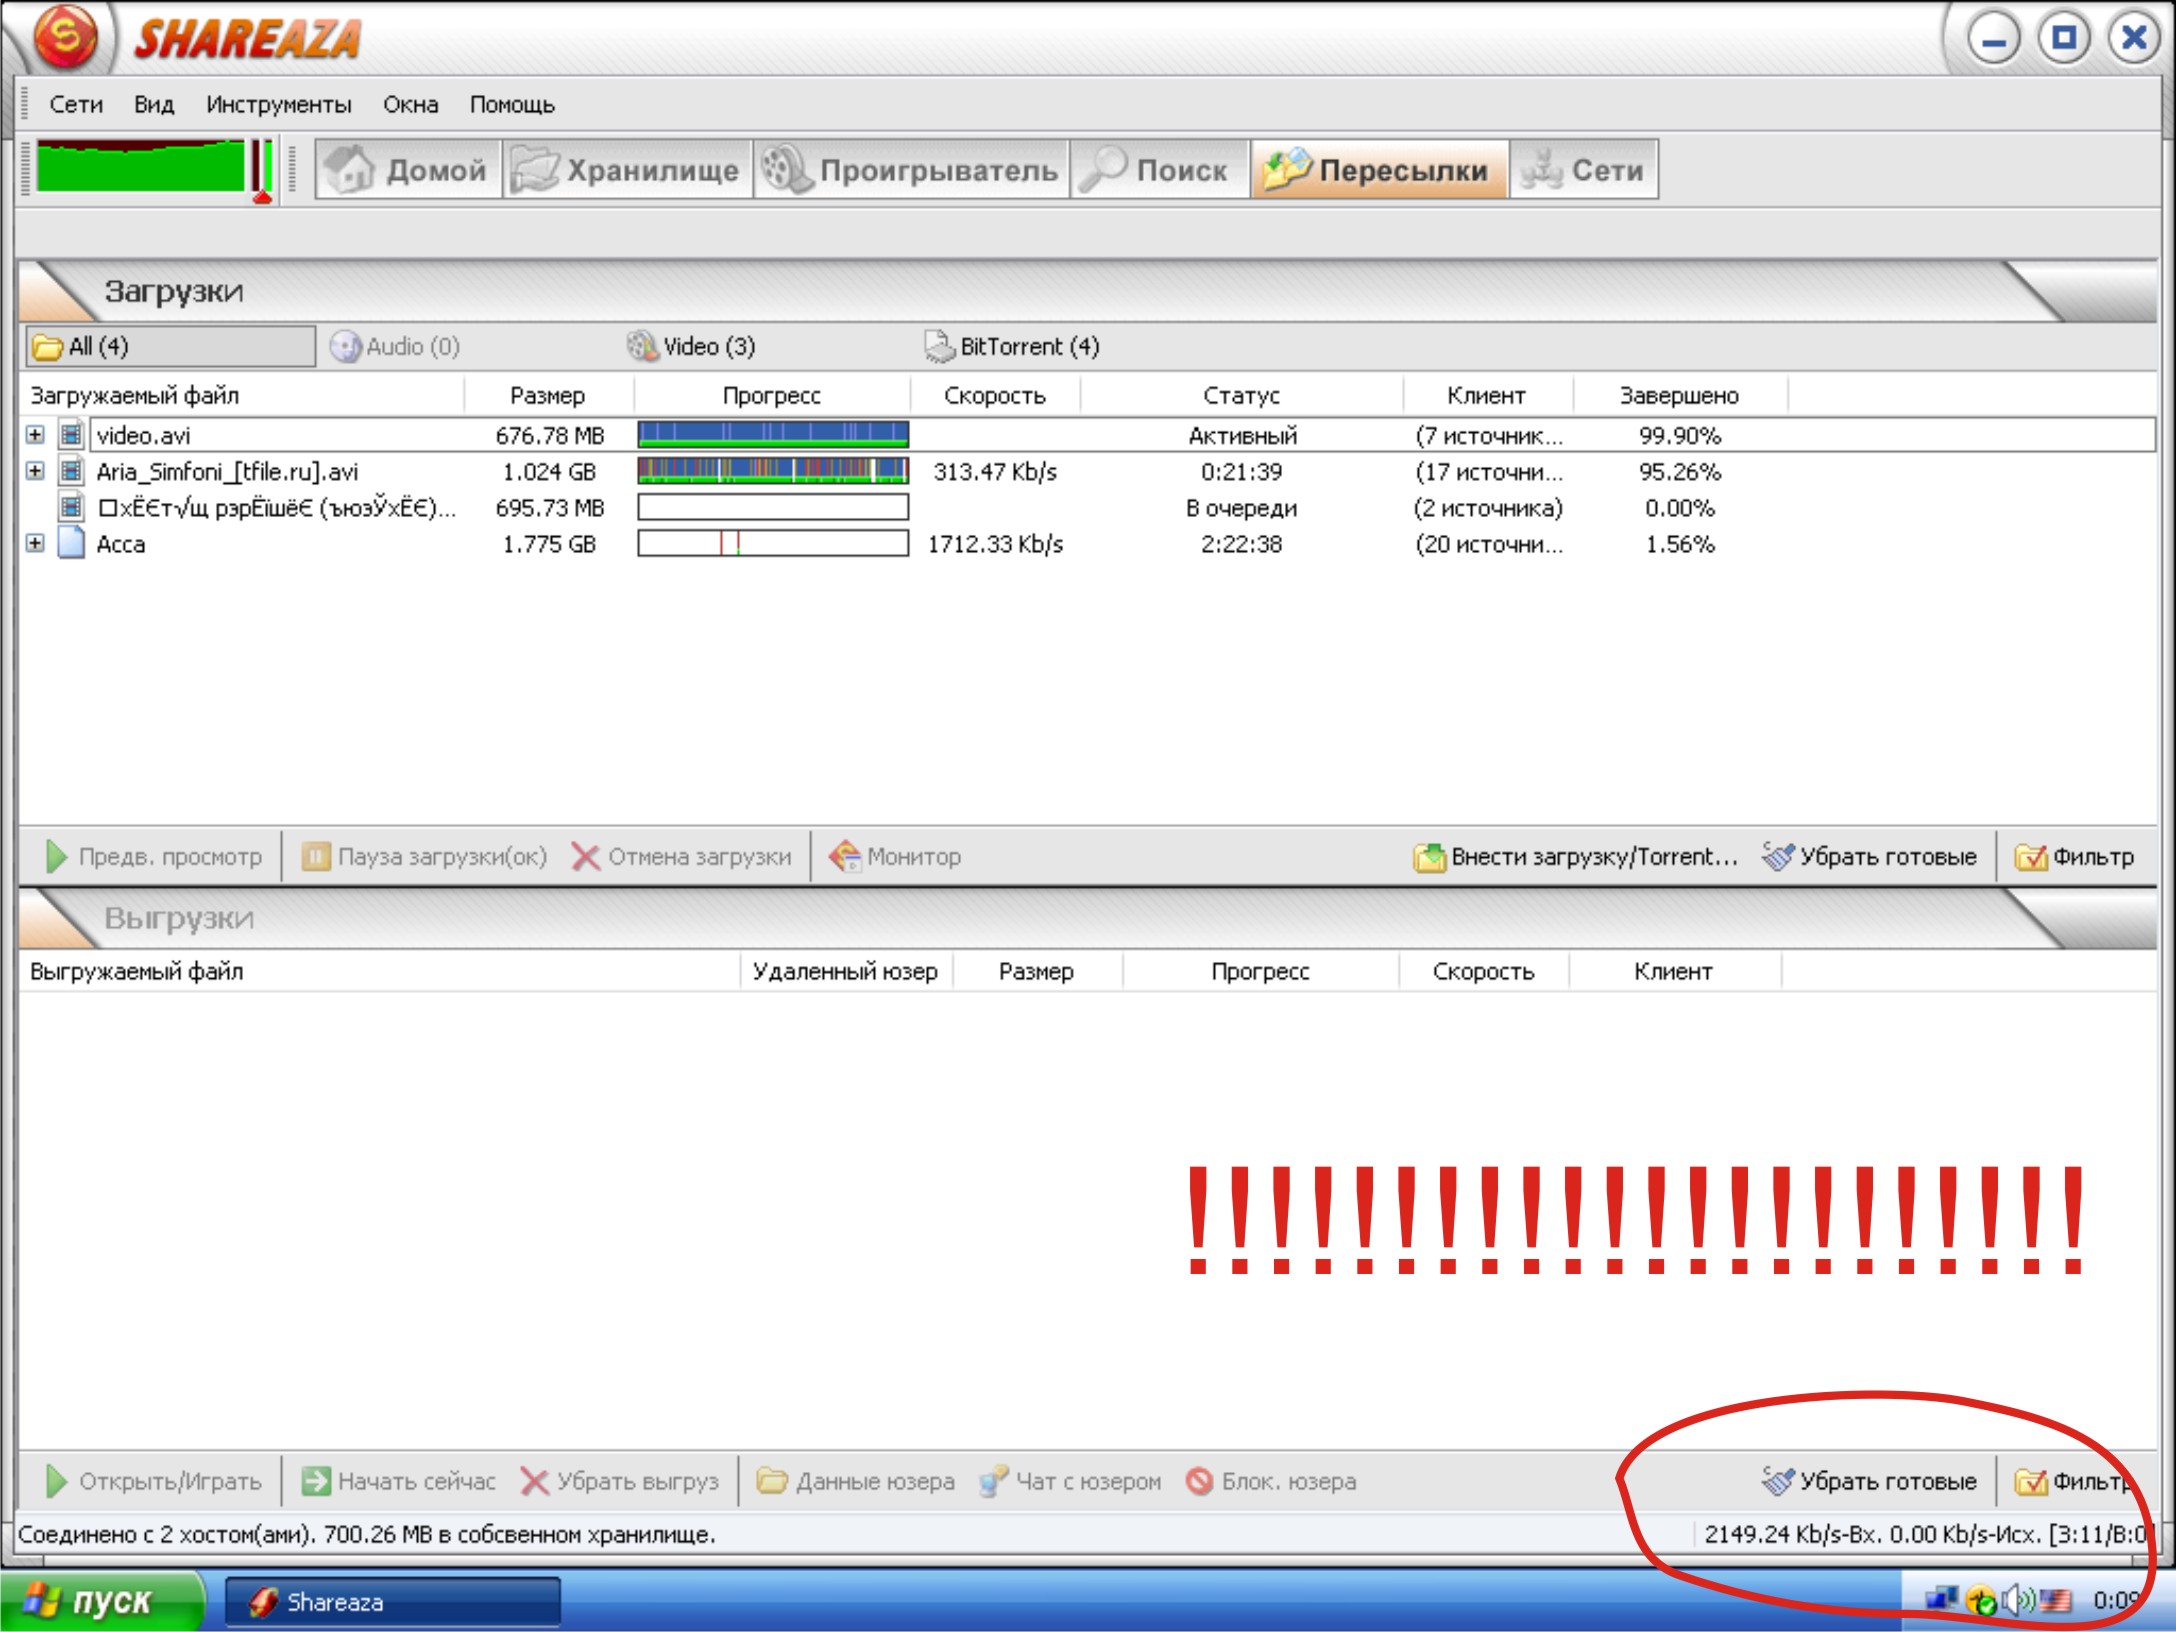Open Хранилище library view
Image resolution: width=2176 pixels, height=1632 pixels.
627,170
